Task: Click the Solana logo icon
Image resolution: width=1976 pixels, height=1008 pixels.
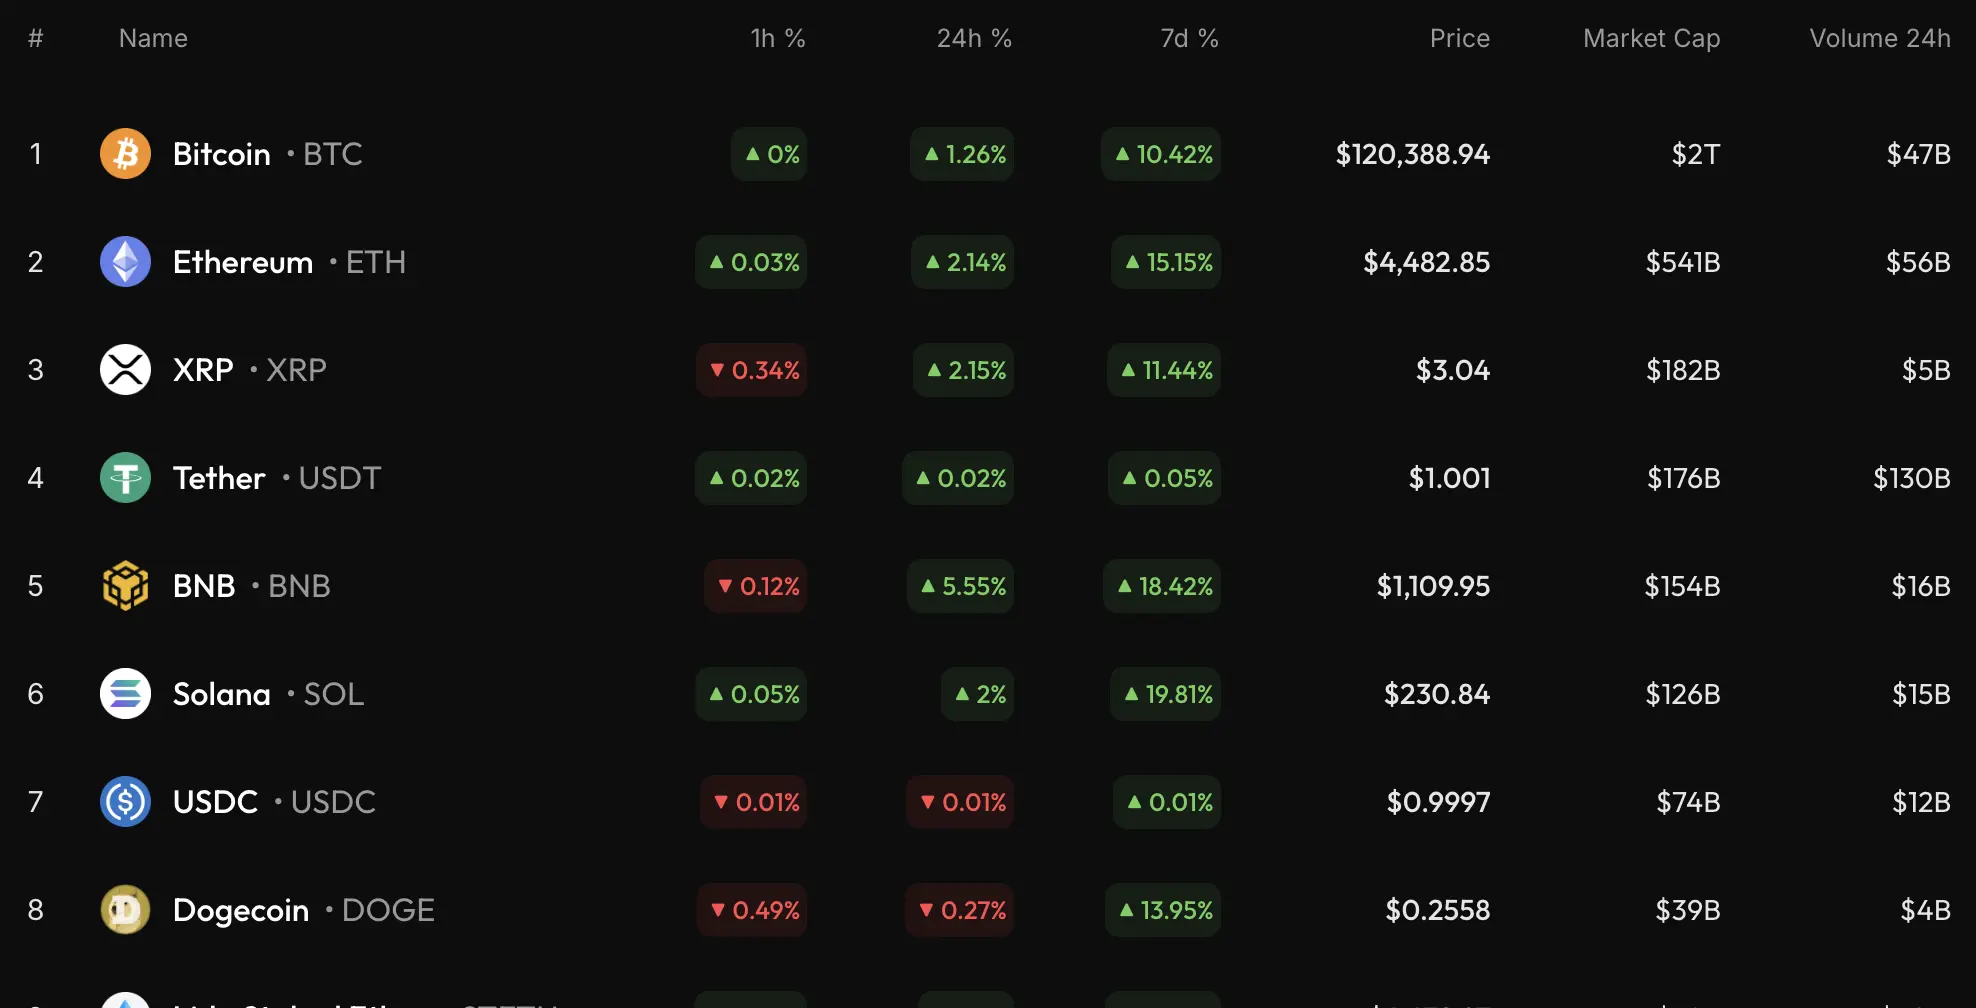Action: (x=125, y=694)
